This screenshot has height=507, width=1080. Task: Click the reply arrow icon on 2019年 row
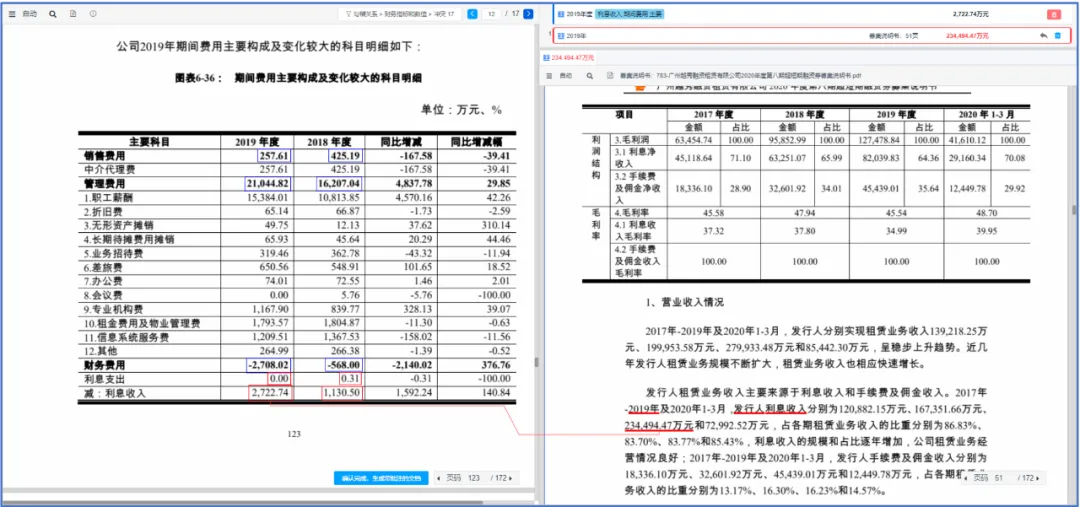[1043, 35]
